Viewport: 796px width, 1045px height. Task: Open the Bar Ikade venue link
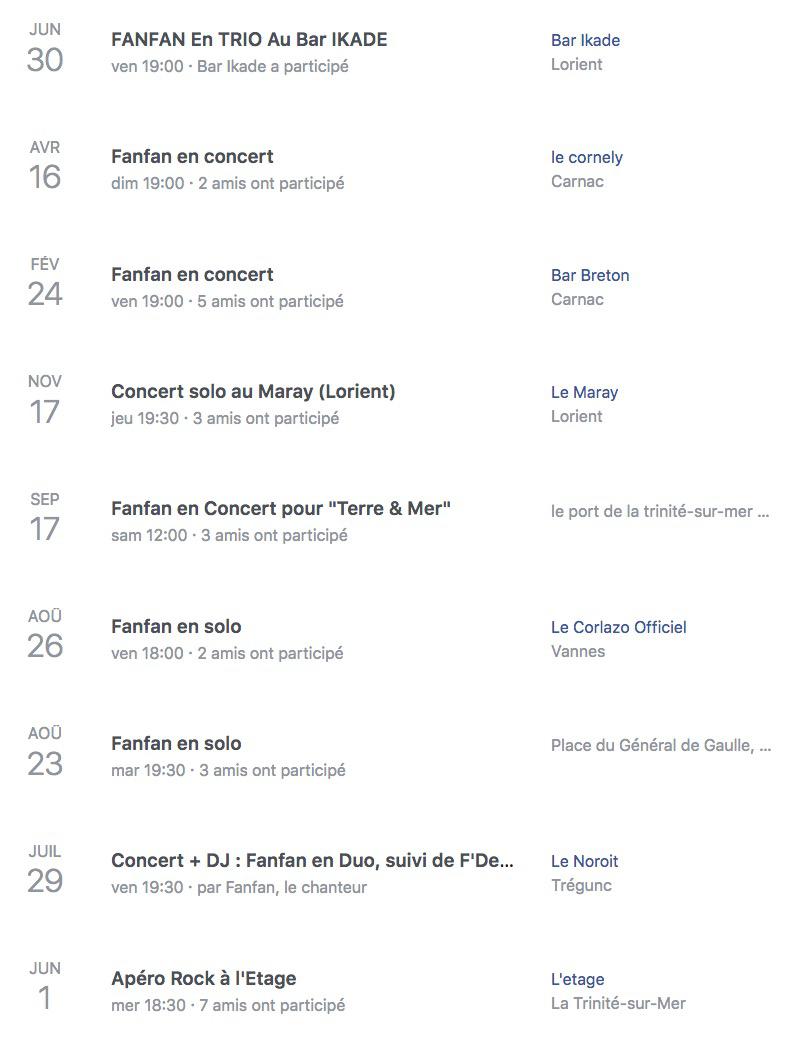(585, 40)
